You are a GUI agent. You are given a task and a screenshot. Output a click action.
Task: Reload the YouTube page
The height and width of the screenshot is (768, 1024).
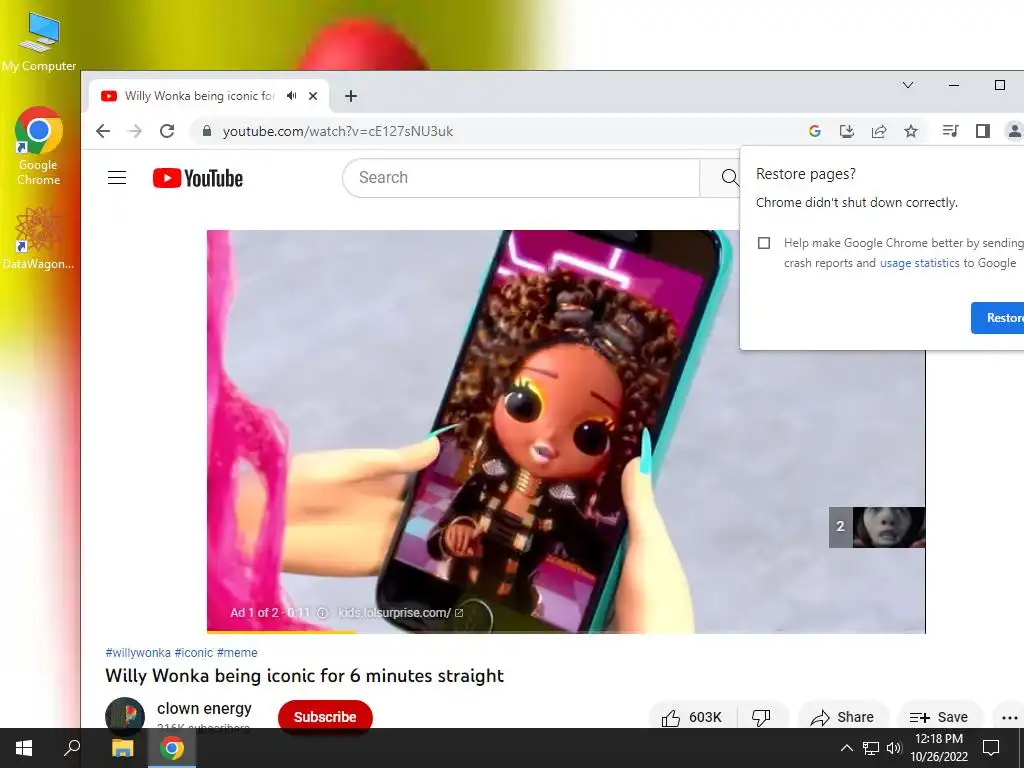pyautogui.click(x=167, y=131)
